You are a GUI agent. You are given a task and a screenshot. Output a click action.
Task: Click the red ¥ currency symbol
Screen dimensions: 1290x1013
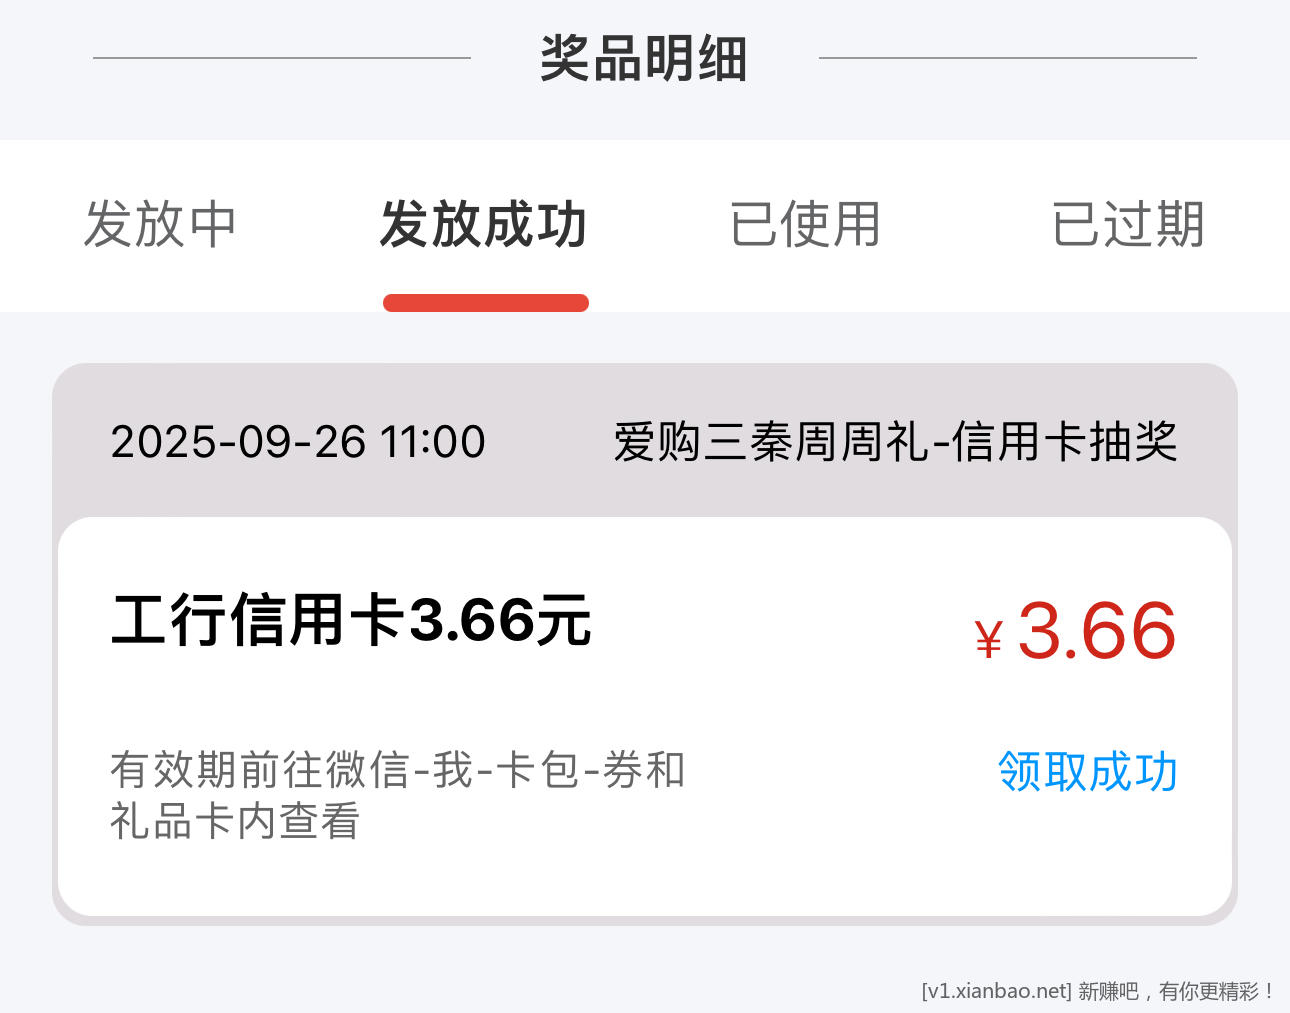pyautogui.click(x=988, y=639)
